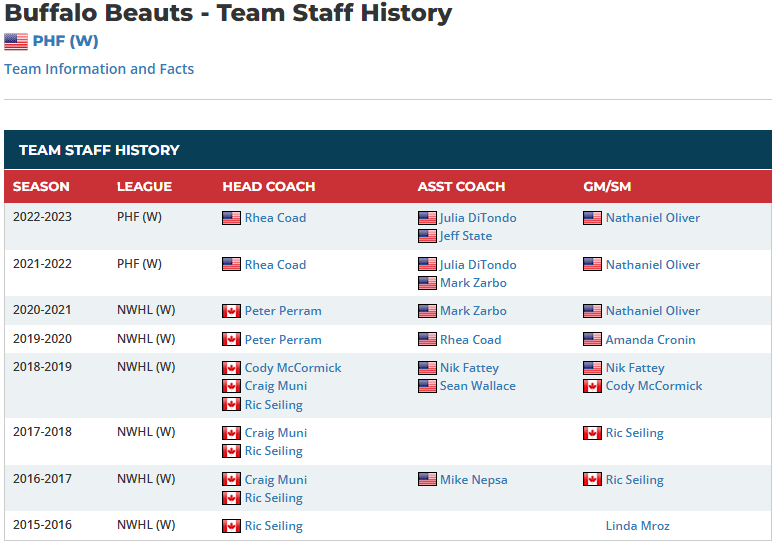Open Ric Seiling GM link for 2017-2018
This screenshot has height=546, width=775.
[x=635, y=433]
